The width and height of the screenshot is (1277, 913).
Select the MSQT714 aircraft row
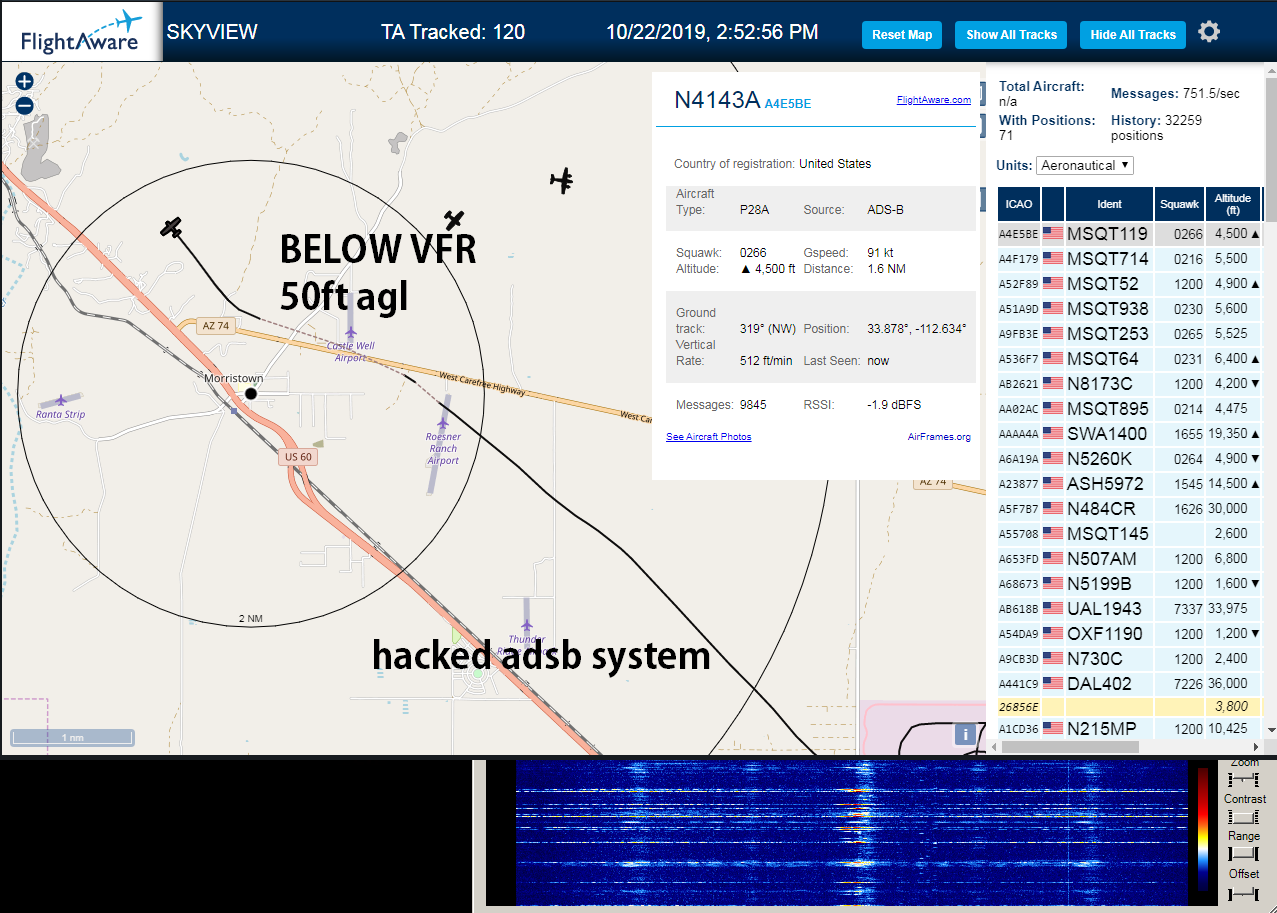point(1130,259)
